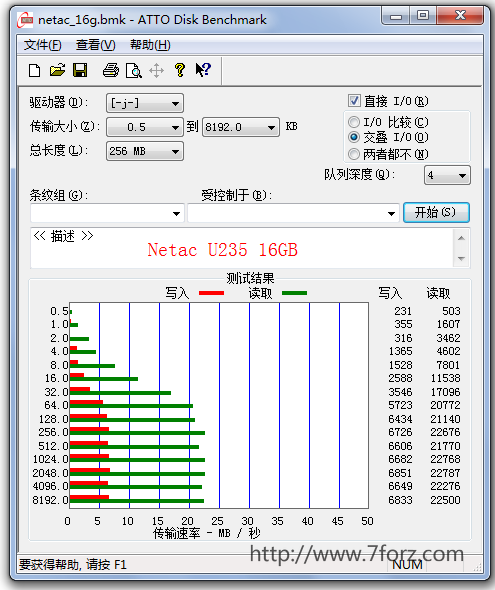Viewport: 495px width, 590px height.
Task: Click the 64.0 row label in chart
Action: (x=56, y=405)
